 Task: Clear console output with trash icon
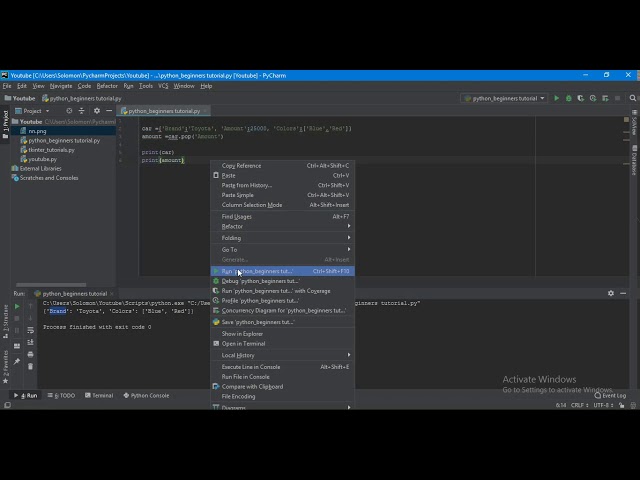tap(31, 367)
